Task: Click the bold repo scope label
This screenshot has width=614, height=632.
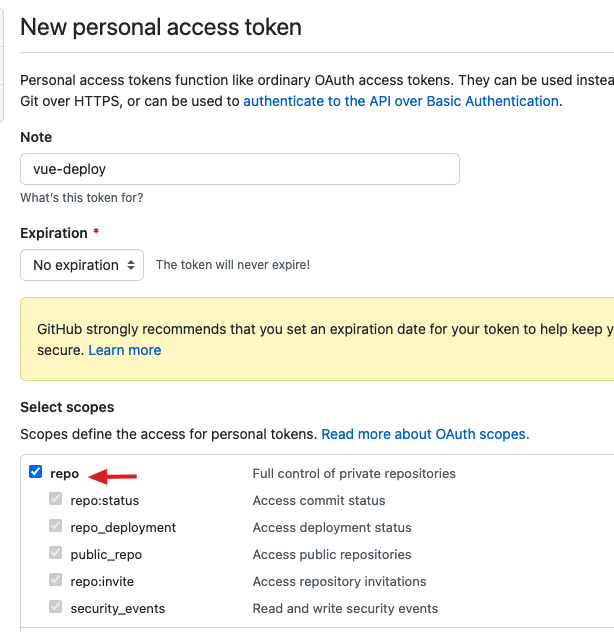Action: click(64, 474)
